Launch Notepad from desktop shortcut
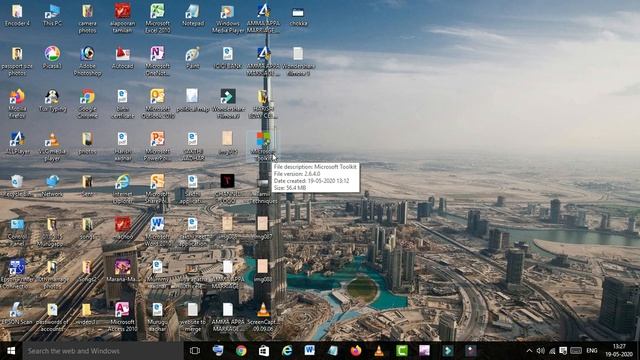Viewport: 640px width, 360px height. pyautogui.click(x=193, y=15)
